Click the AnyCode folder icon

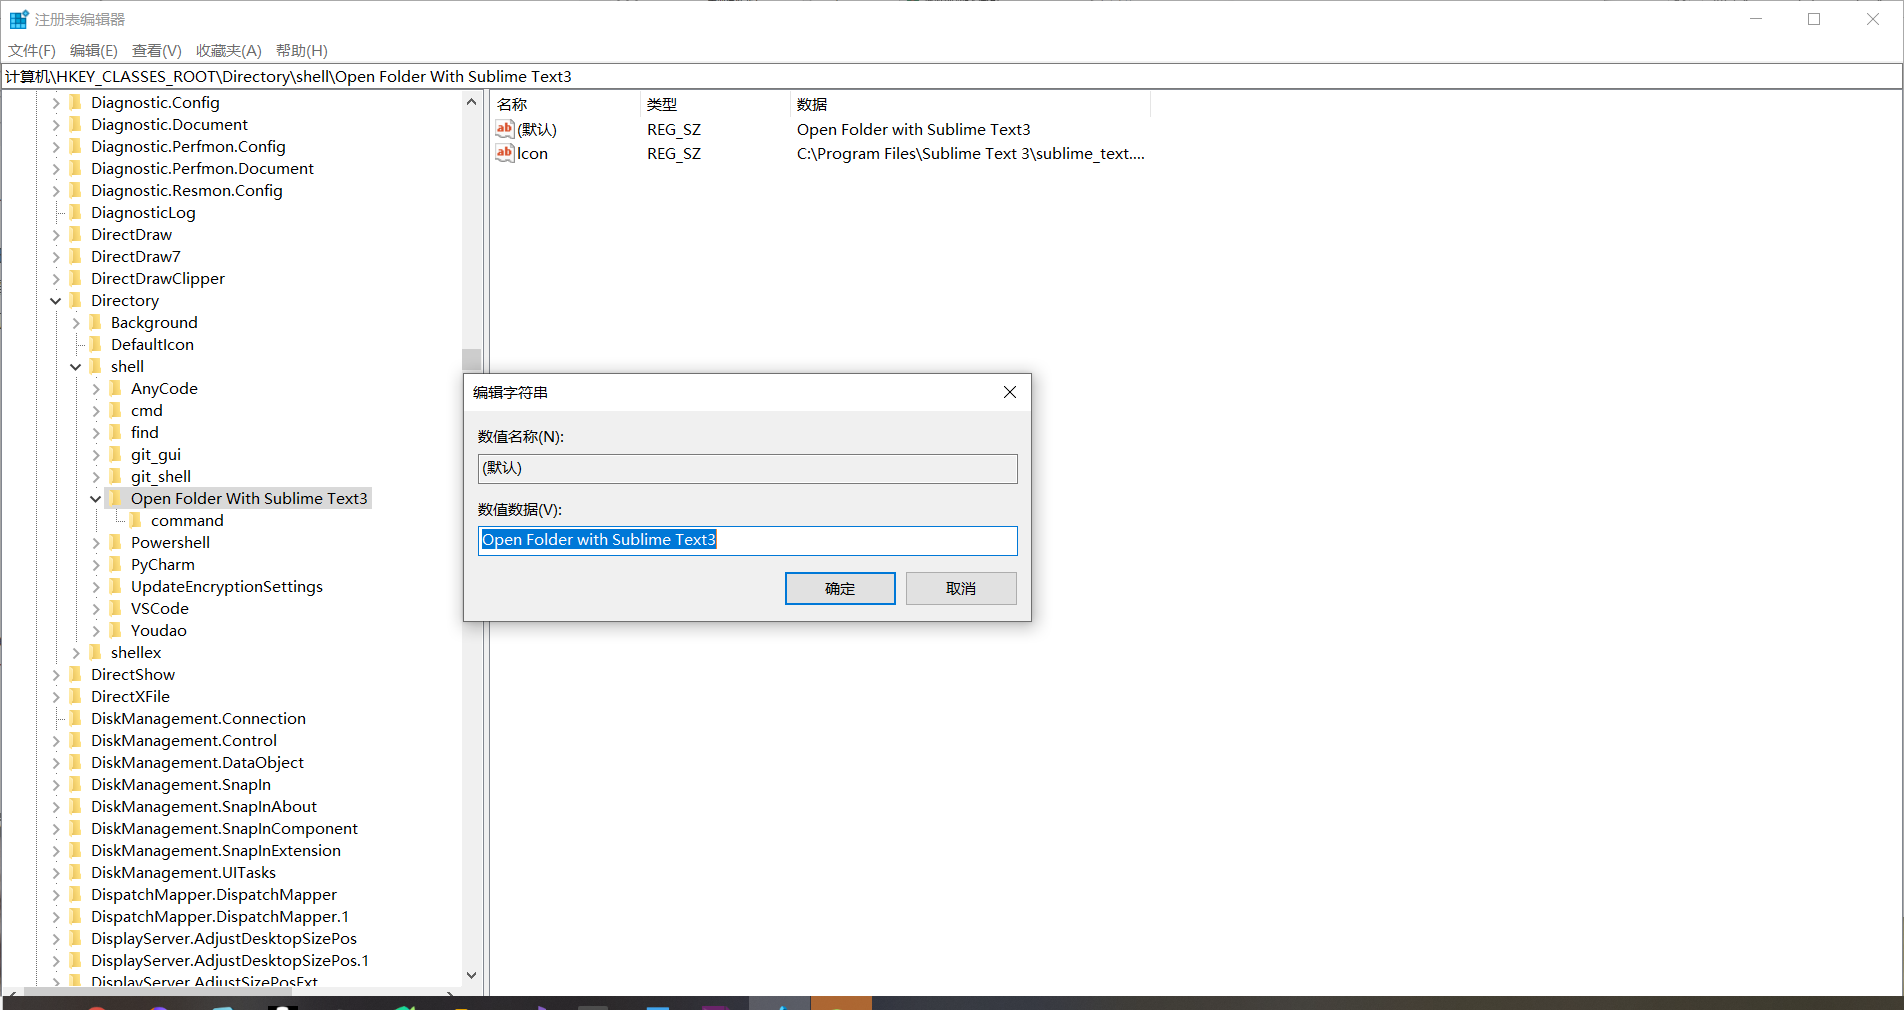(x=115, y=388)
